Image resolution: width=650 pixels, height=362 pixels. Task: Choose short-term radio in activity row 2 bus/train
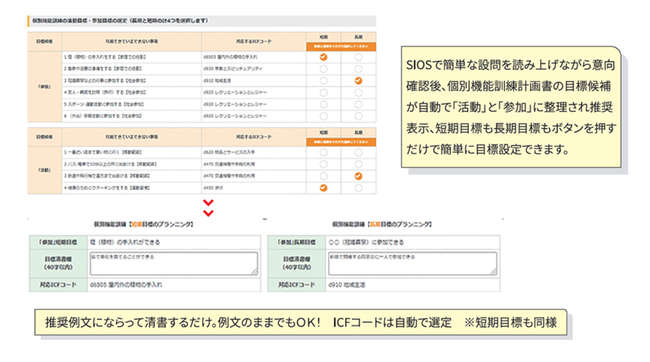point(323,164)
